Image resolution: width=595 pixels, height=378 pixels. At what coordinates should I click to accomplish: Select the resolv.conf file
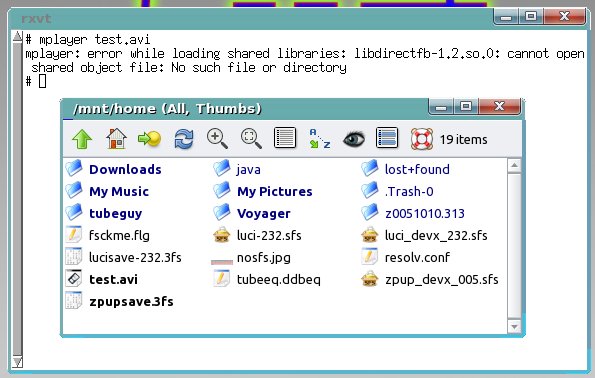pyautogui.click(x=406, y=257)
